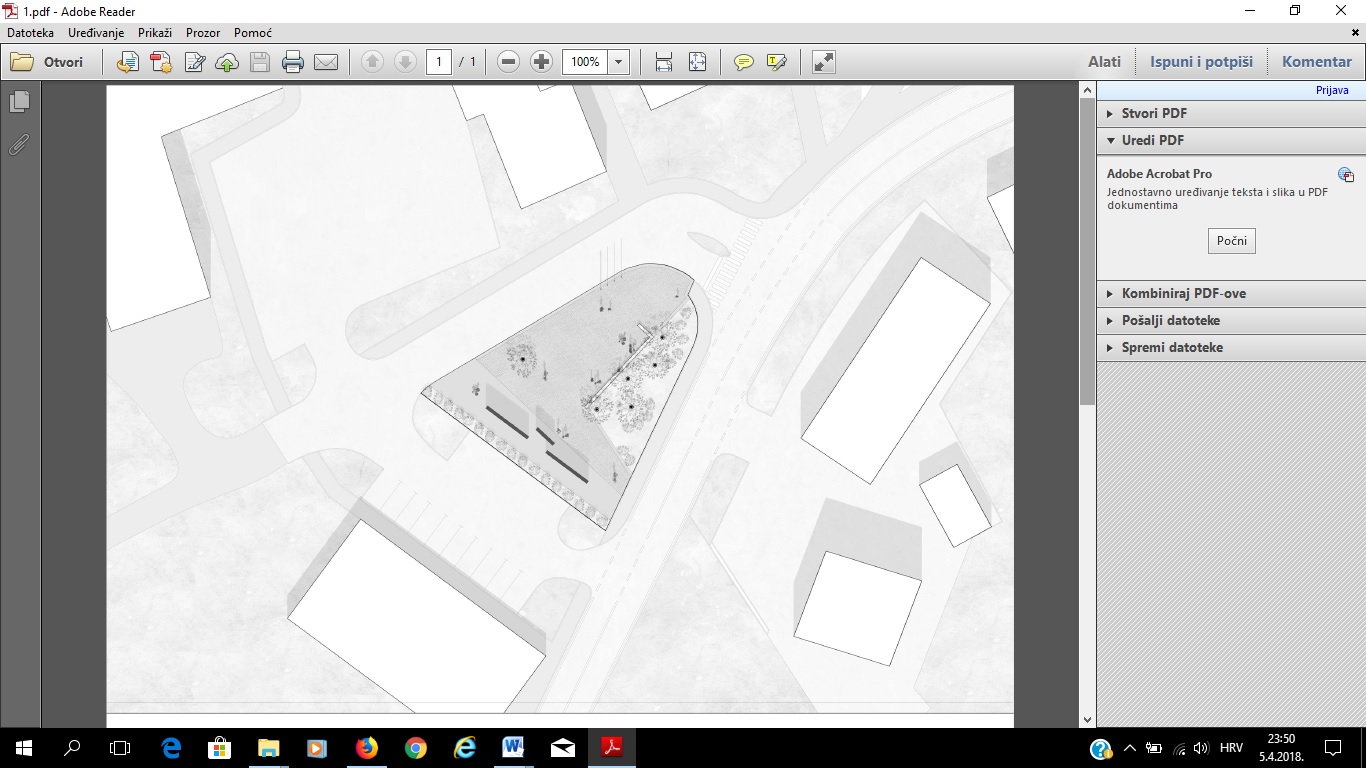Image resolution: width=1366 pixels, height=768 pixels.
Task: Open Firefox from the taskbar
Action: coord(367,747)
